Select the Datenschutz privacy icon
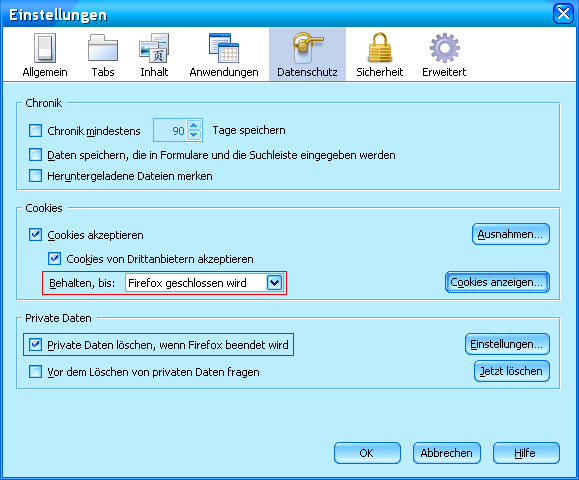This screenshot has height=480, width=579. pyautogui.click(x=307, y=48)
